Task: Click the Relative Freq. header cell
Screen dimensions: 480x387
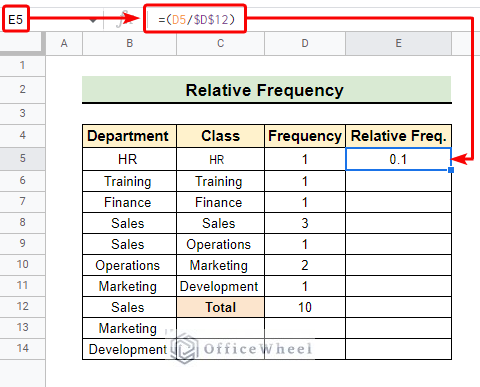Action: [x=399, y=136]
